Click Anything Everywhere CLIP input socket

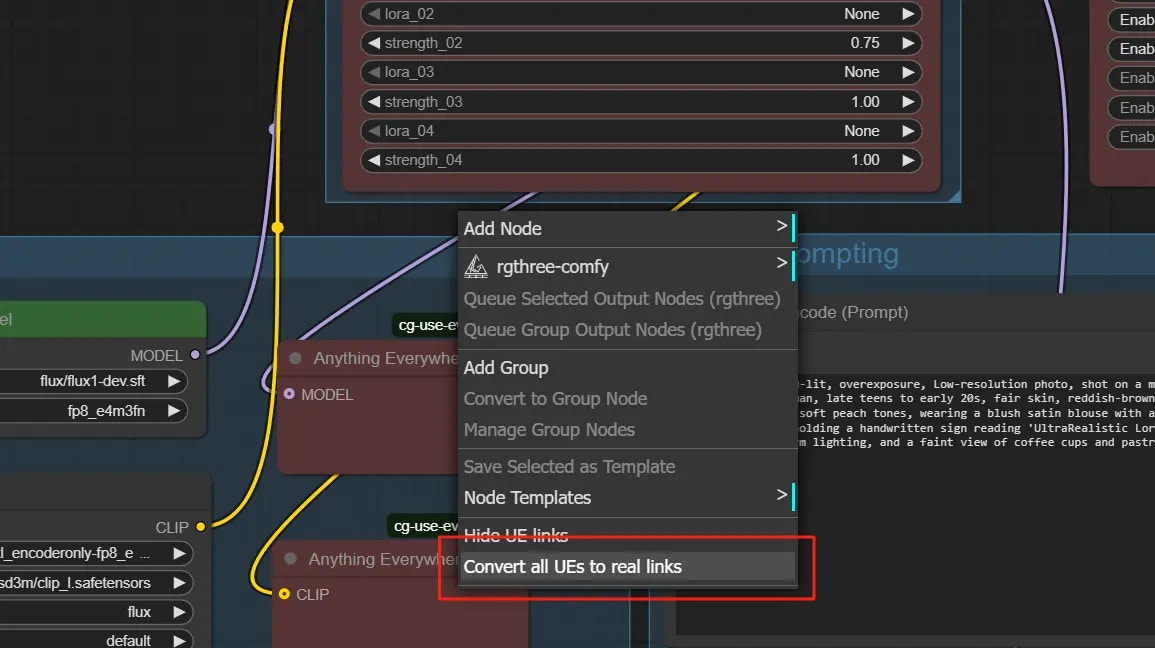pos(284,594)
